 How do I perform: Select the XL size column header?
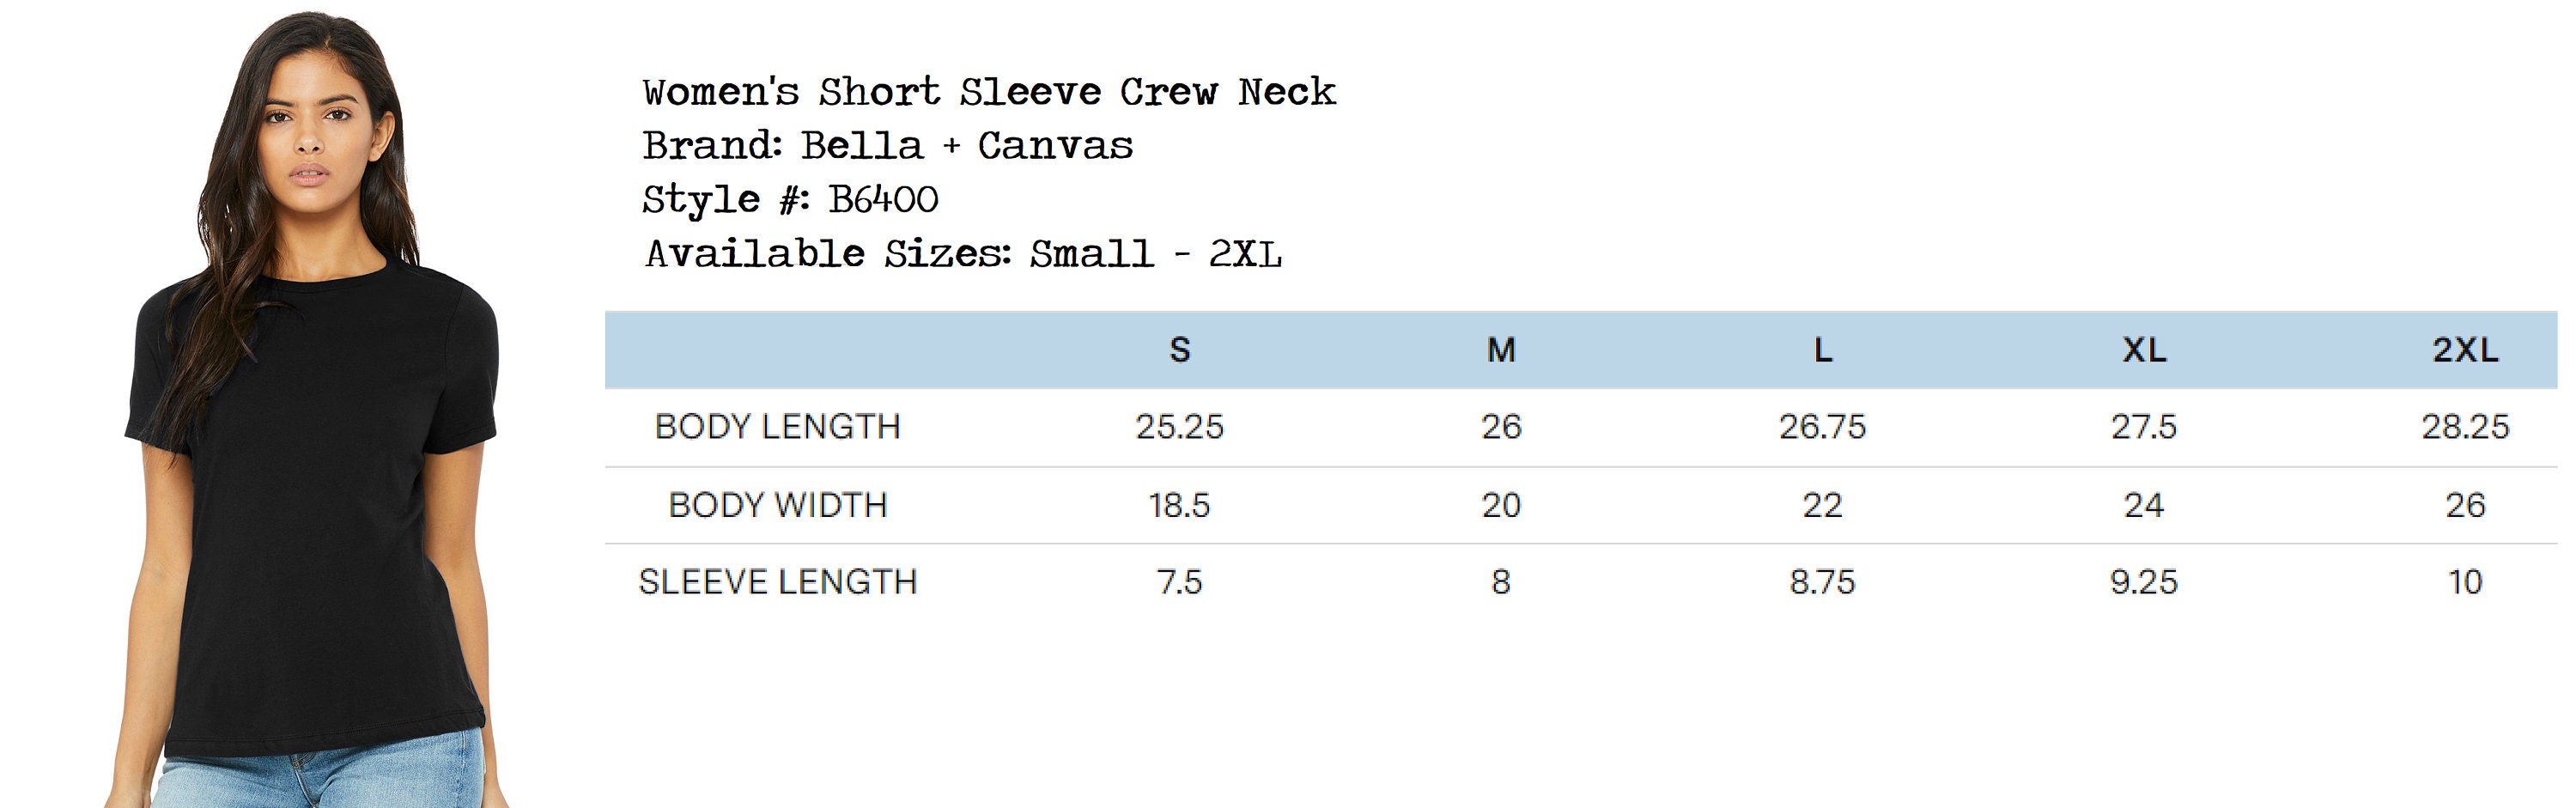pos(2144,350)
